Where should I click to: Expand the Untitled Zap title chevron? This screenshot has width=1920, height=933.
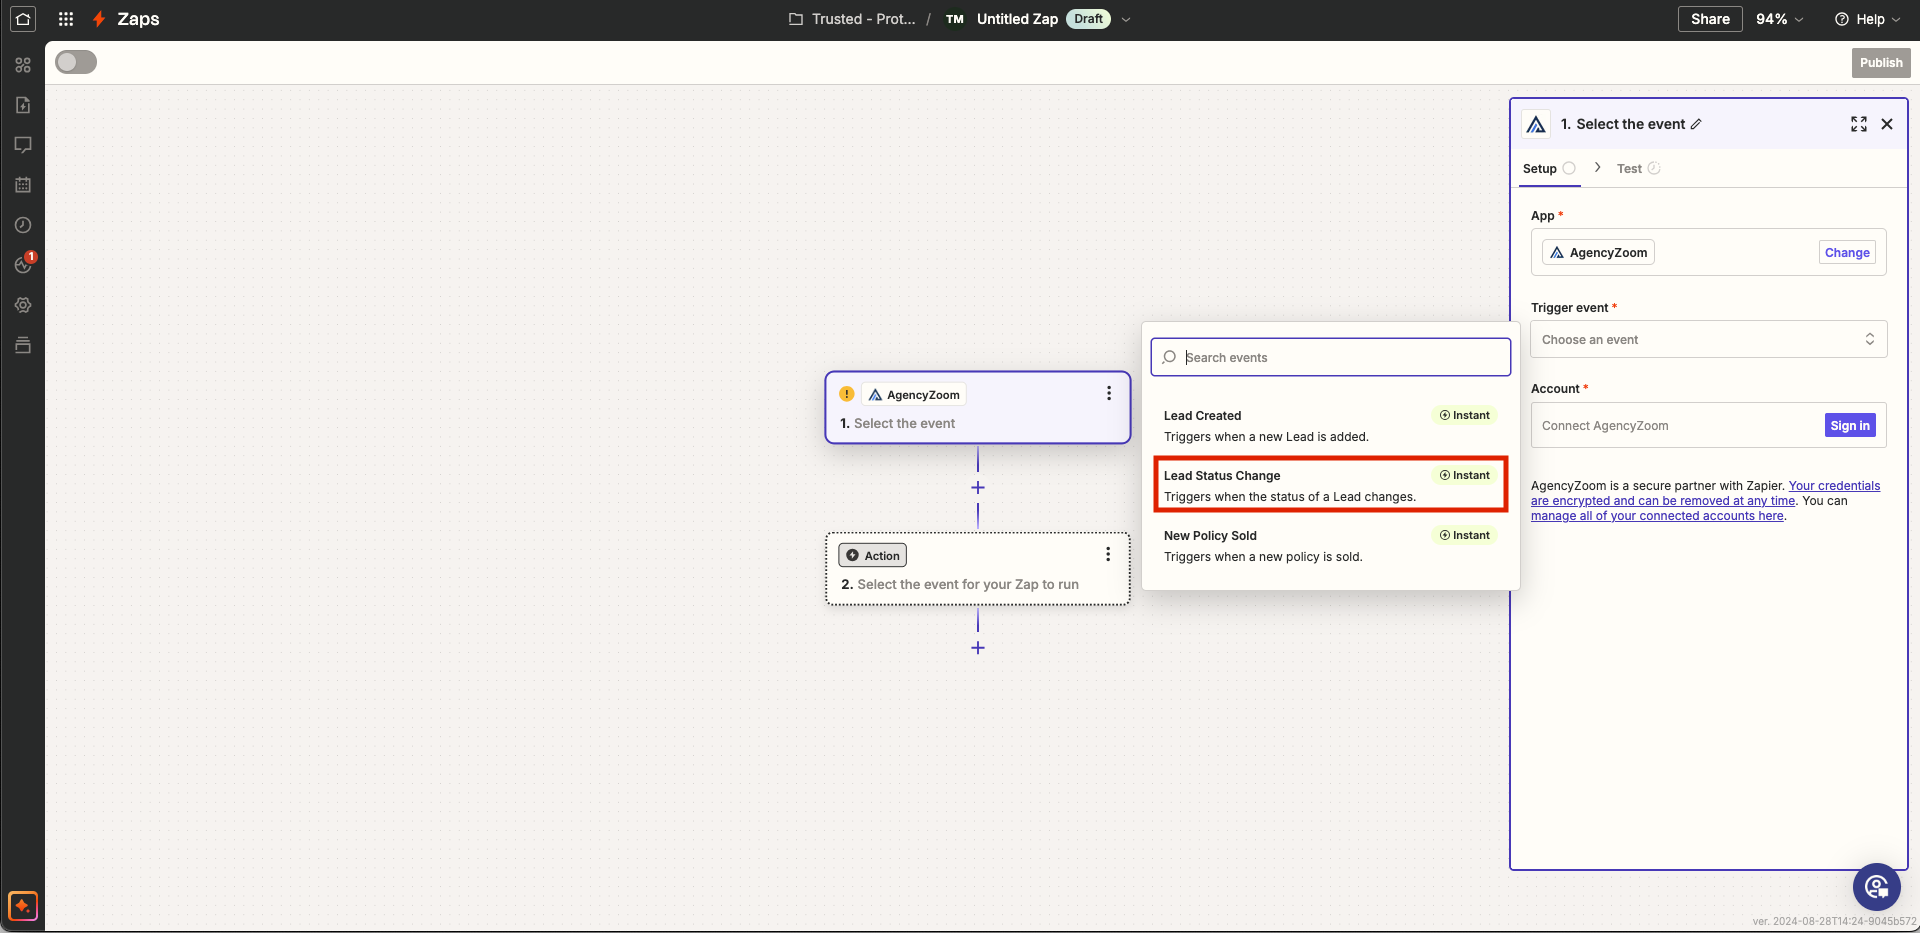pos(1126,19)
